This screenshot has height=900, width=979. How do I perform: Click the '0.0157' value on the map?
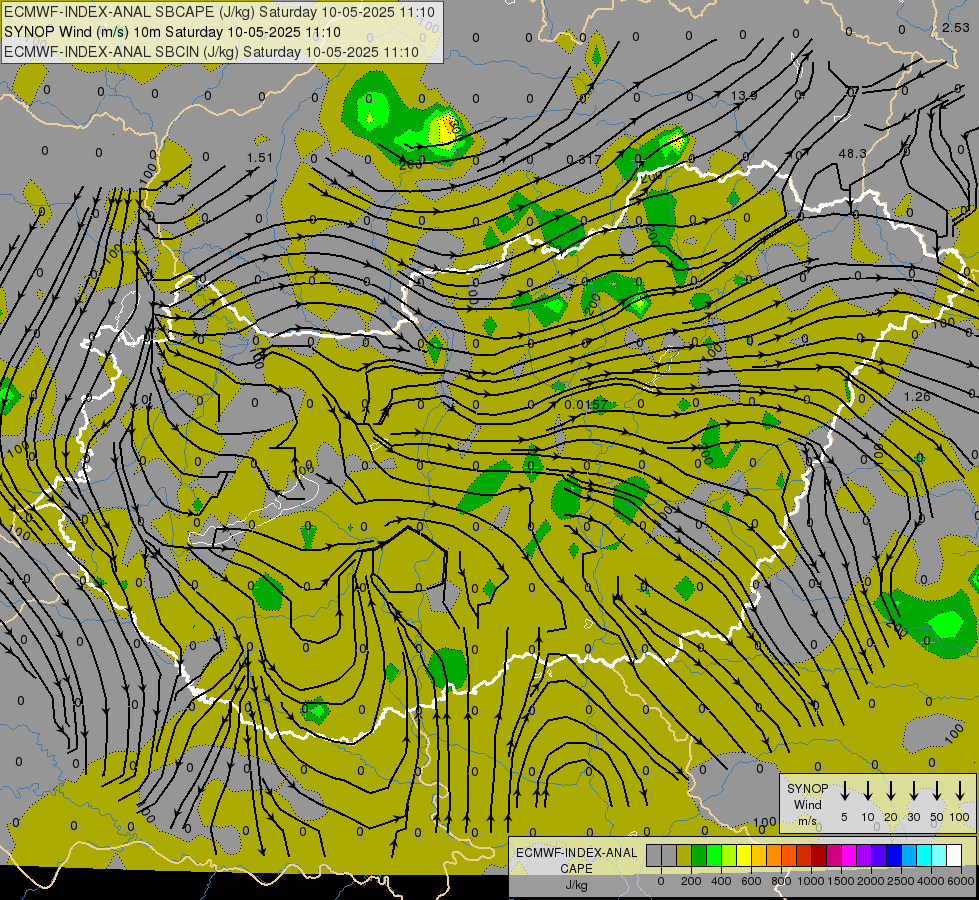click(586, 404)
